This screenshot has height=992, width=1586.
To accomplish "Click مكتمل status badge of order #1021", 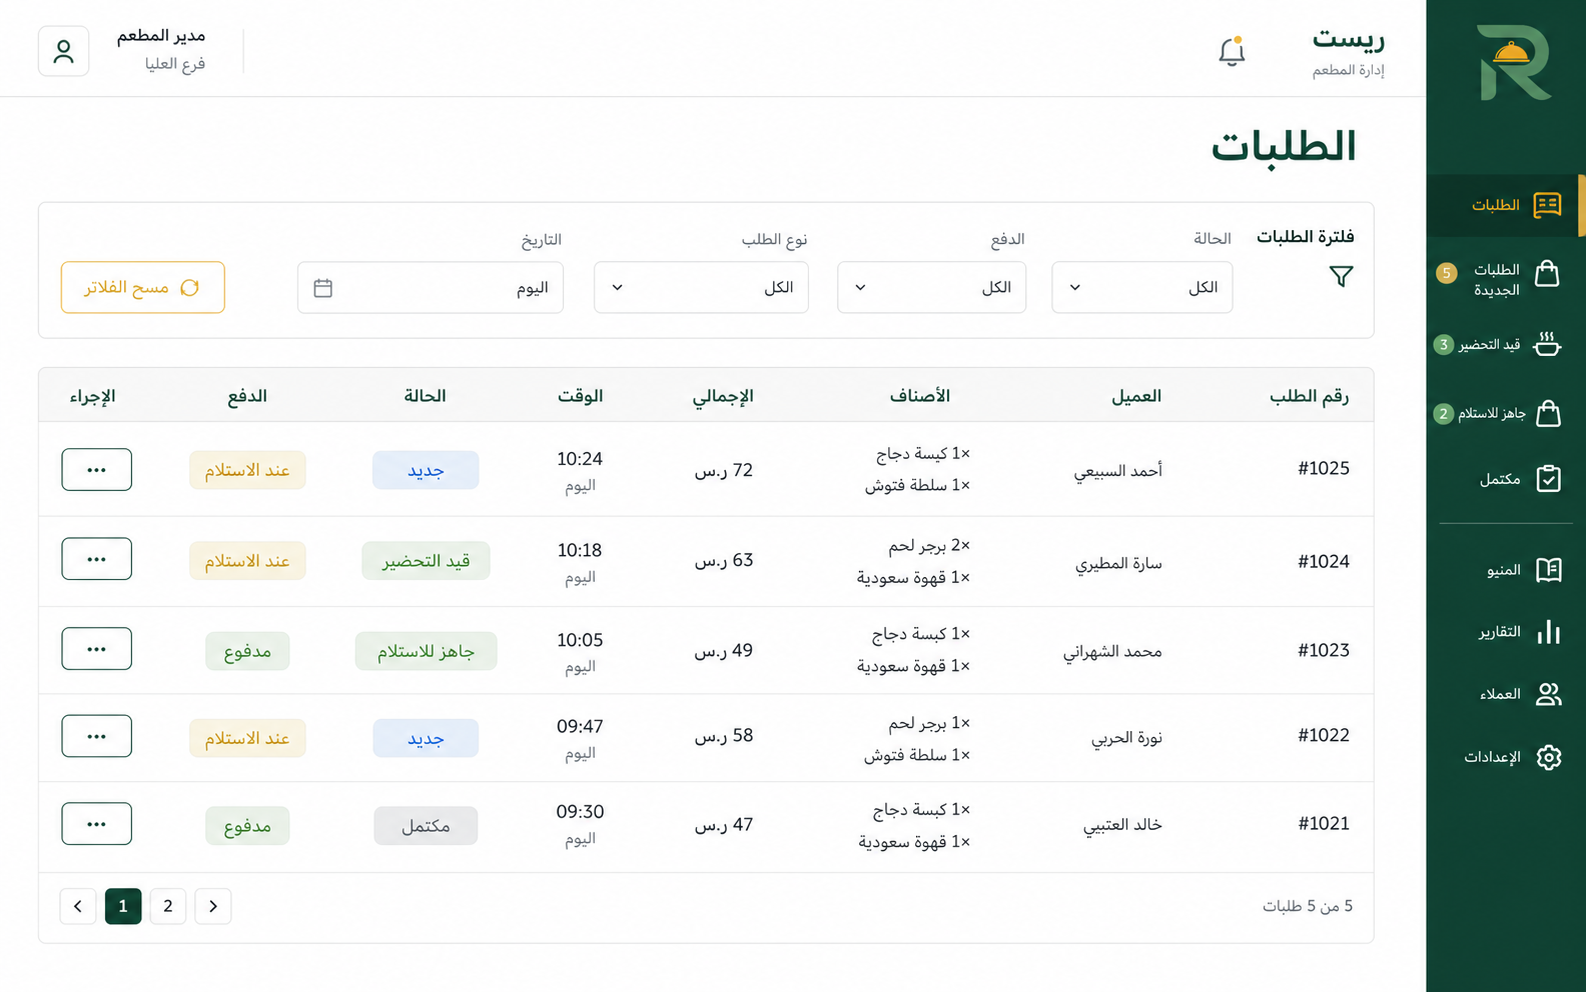I will [x=426, y=826].
